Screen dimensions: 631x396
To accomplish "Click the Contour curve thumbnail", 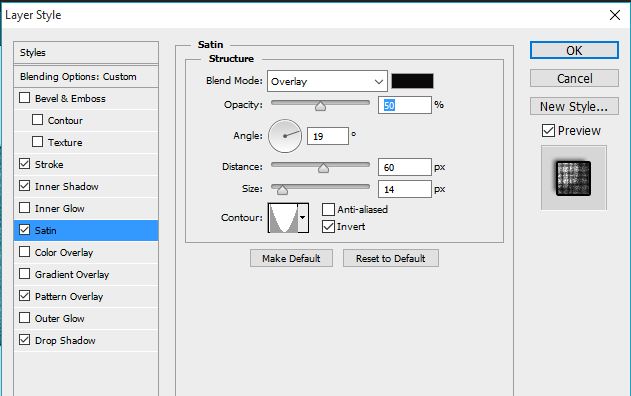I will pyautogui.click(x=283, y=218).
